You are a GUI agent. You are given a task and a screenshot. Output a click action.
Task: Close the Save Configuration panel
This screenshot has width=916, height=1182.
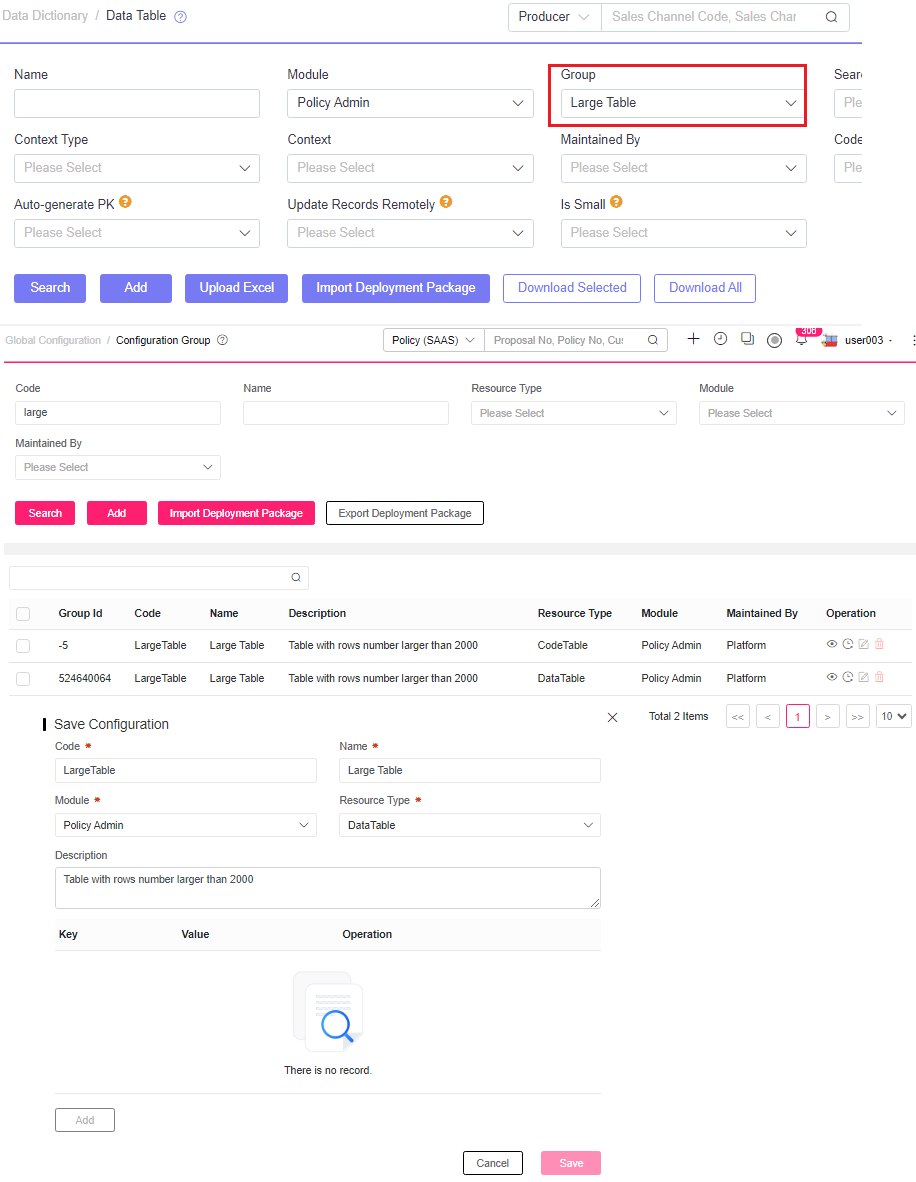point(613,717)
